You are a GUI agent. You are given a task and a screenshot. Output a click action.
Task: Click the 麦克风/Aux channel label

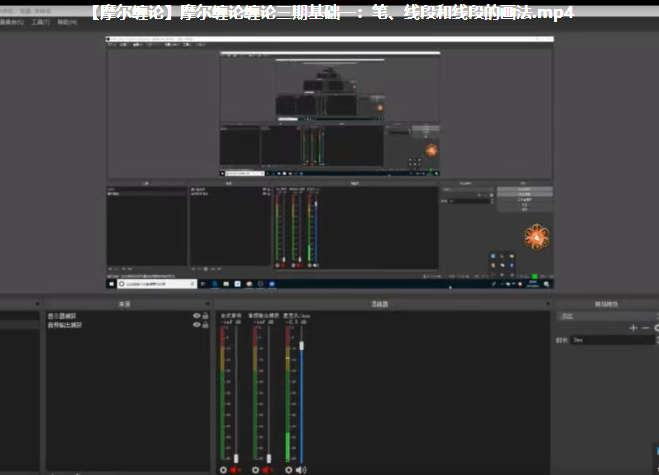[297, 316]
